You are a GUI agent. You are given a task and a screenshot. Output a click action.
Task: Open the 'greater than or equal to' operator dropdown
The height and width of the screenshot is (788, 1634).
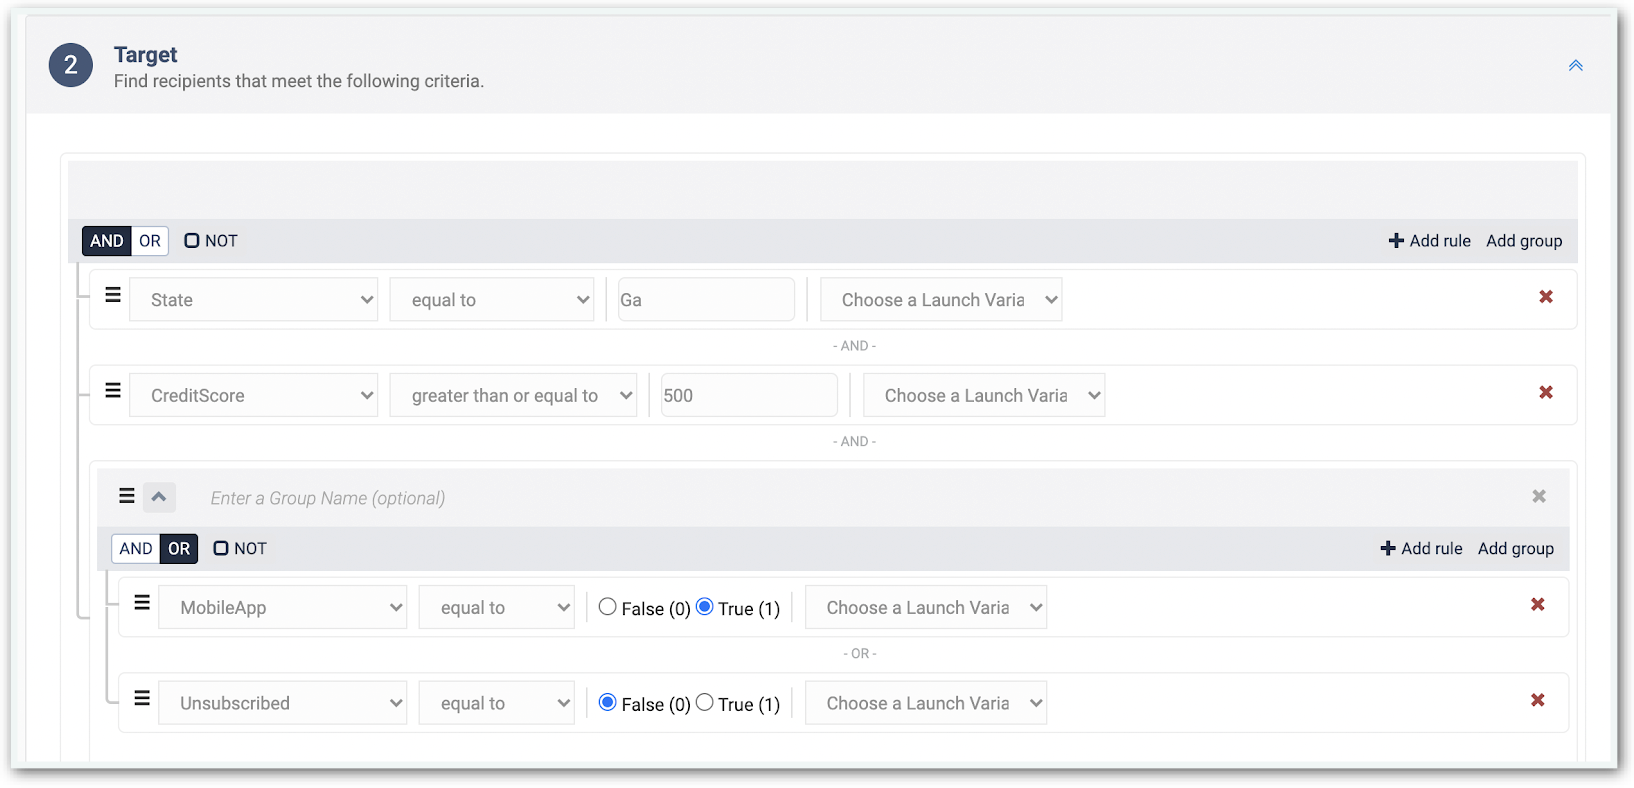pos(513,396)
